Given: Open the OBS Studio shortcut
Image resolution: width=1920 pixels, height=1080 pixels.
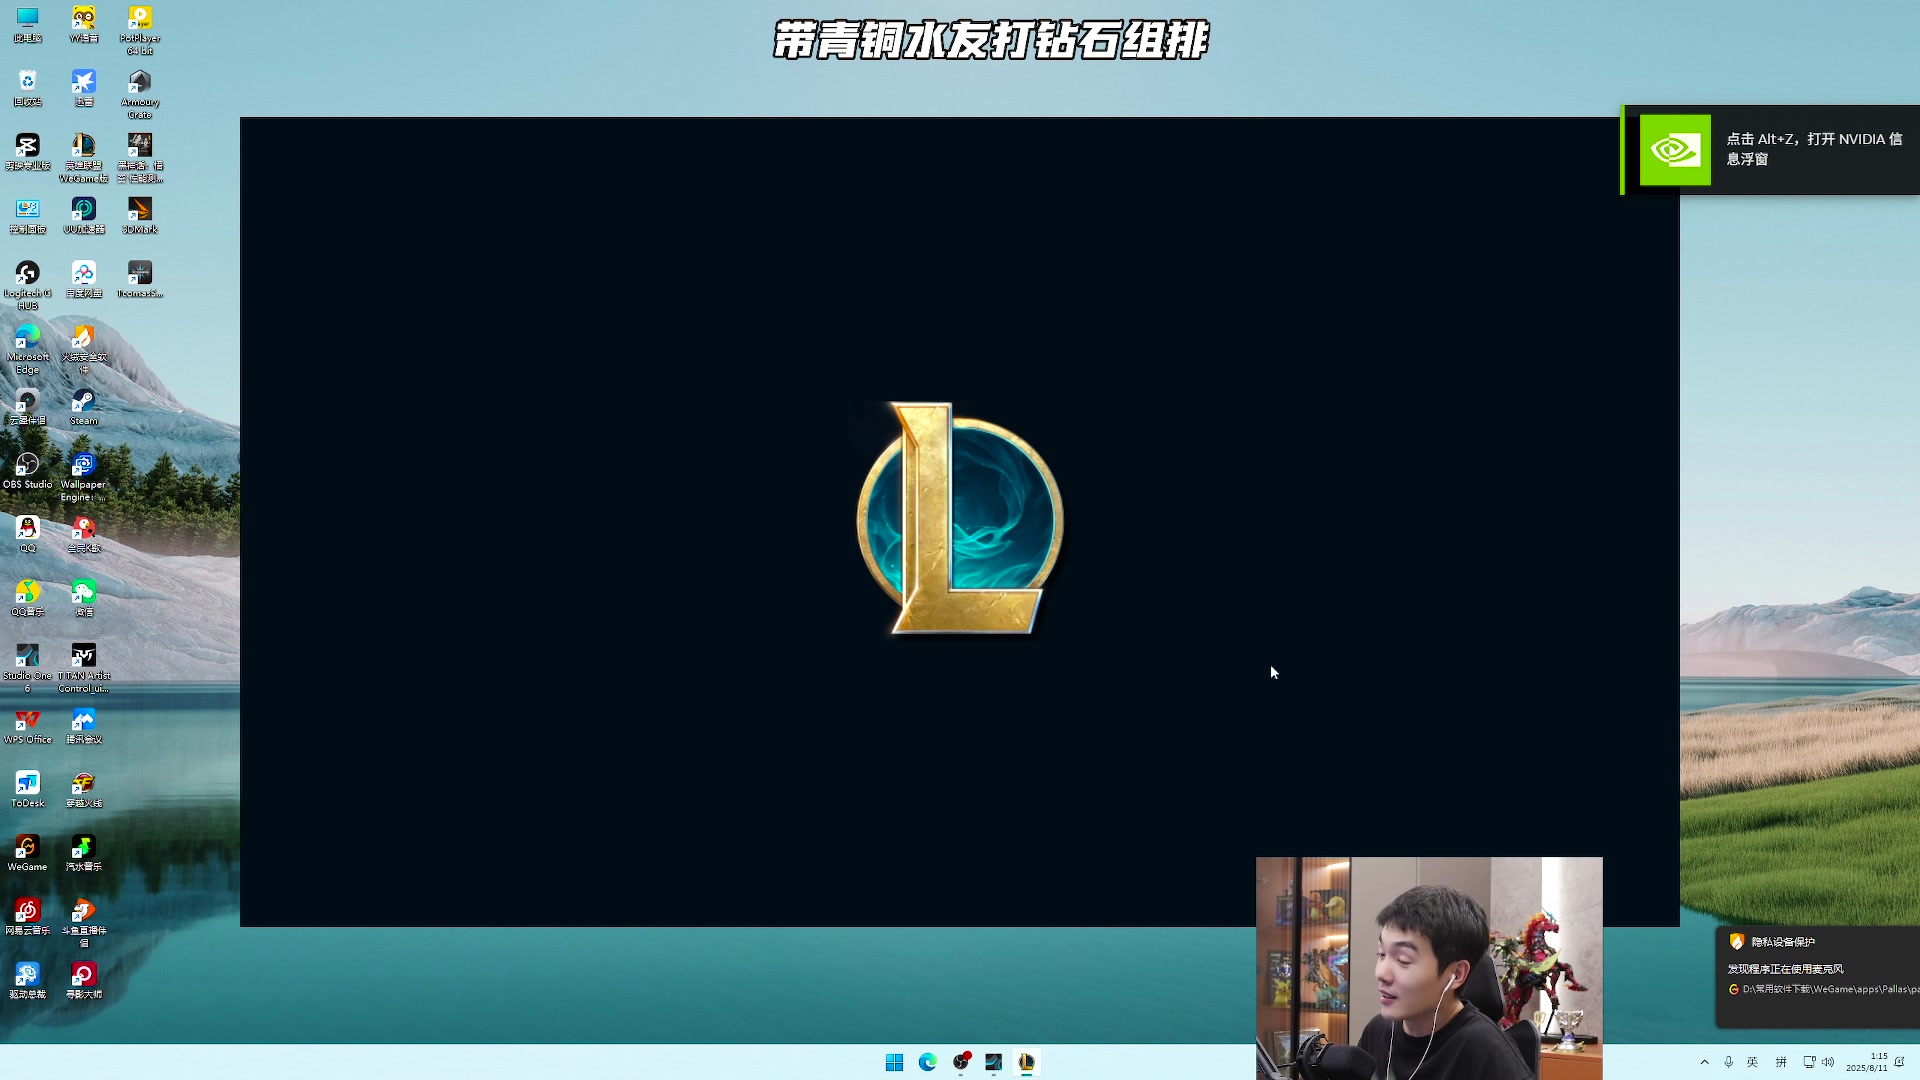Looking at the screenshot, I should [27, 471].
